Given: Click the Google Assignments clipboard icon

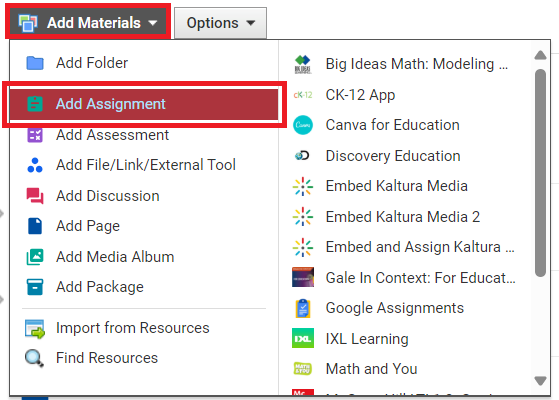Looking at the screenshot, I should click(303, 308).
